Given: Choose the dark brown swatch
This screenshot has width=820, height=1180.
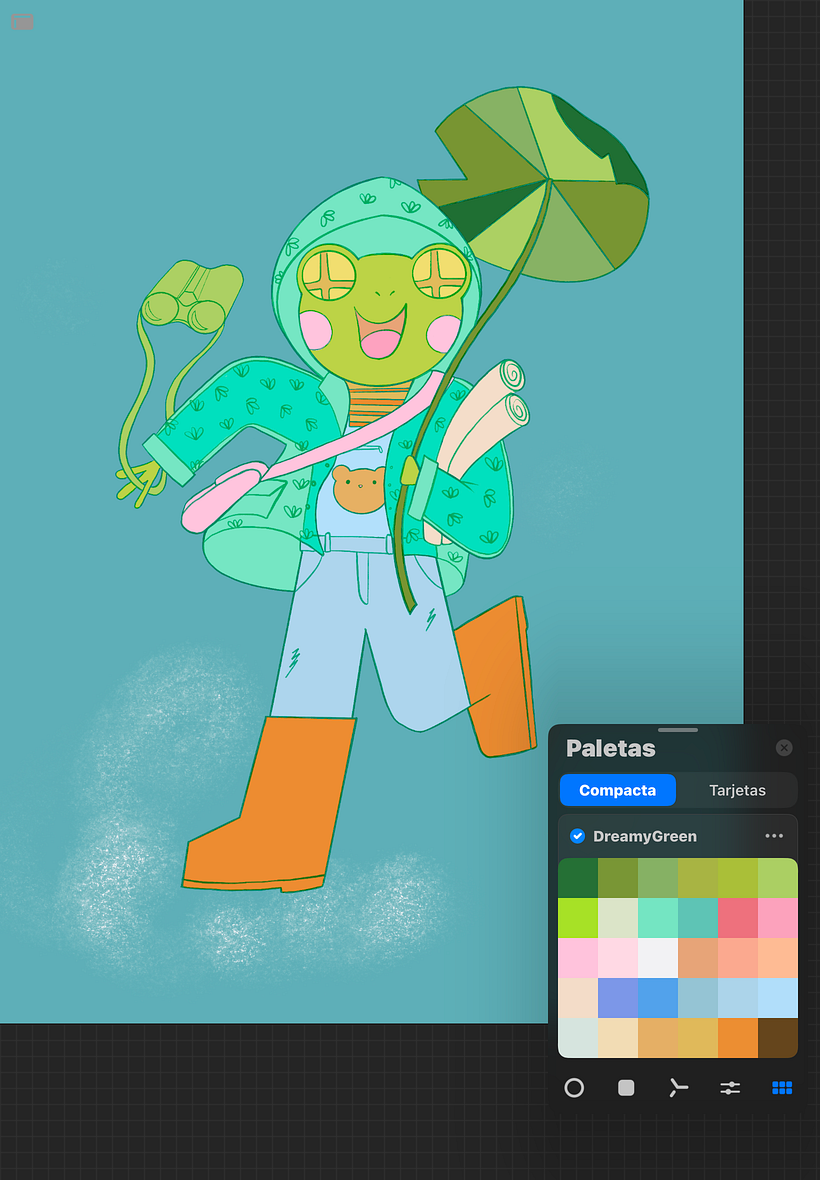Looking at the screenshot, I should pos(778,1038).
